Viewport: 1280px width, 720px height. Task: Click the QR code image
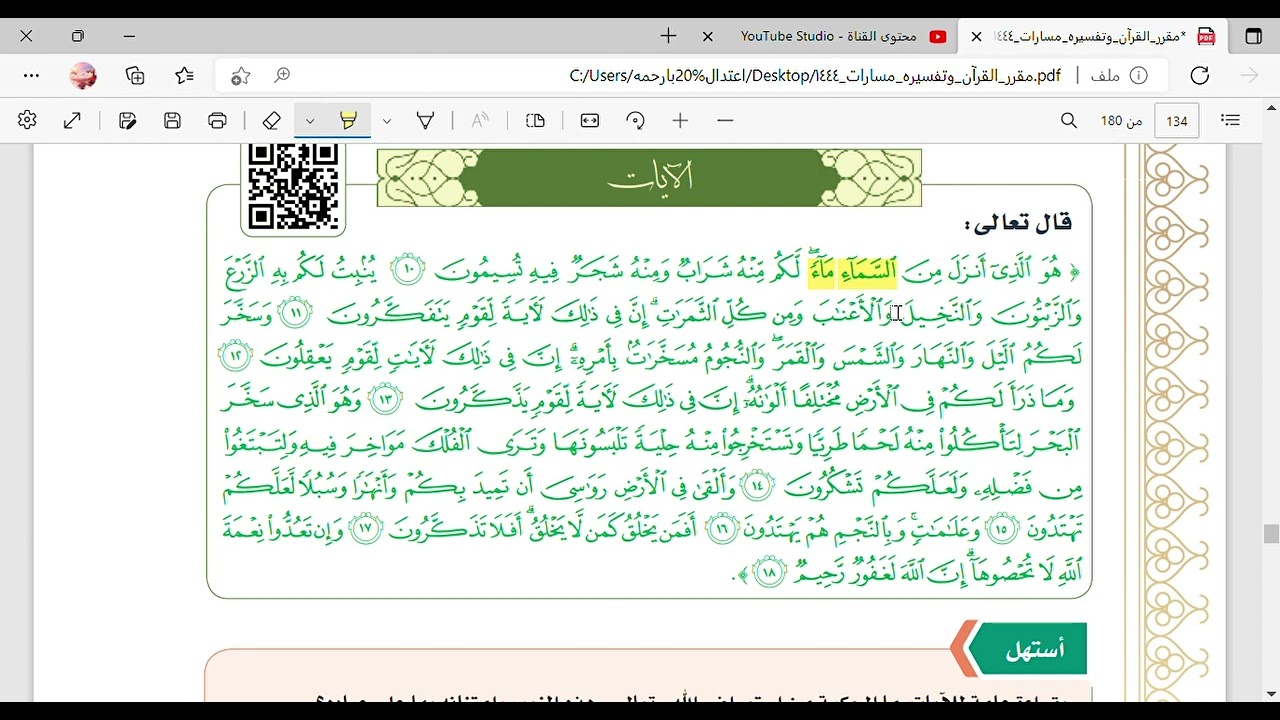coord(293,187)
